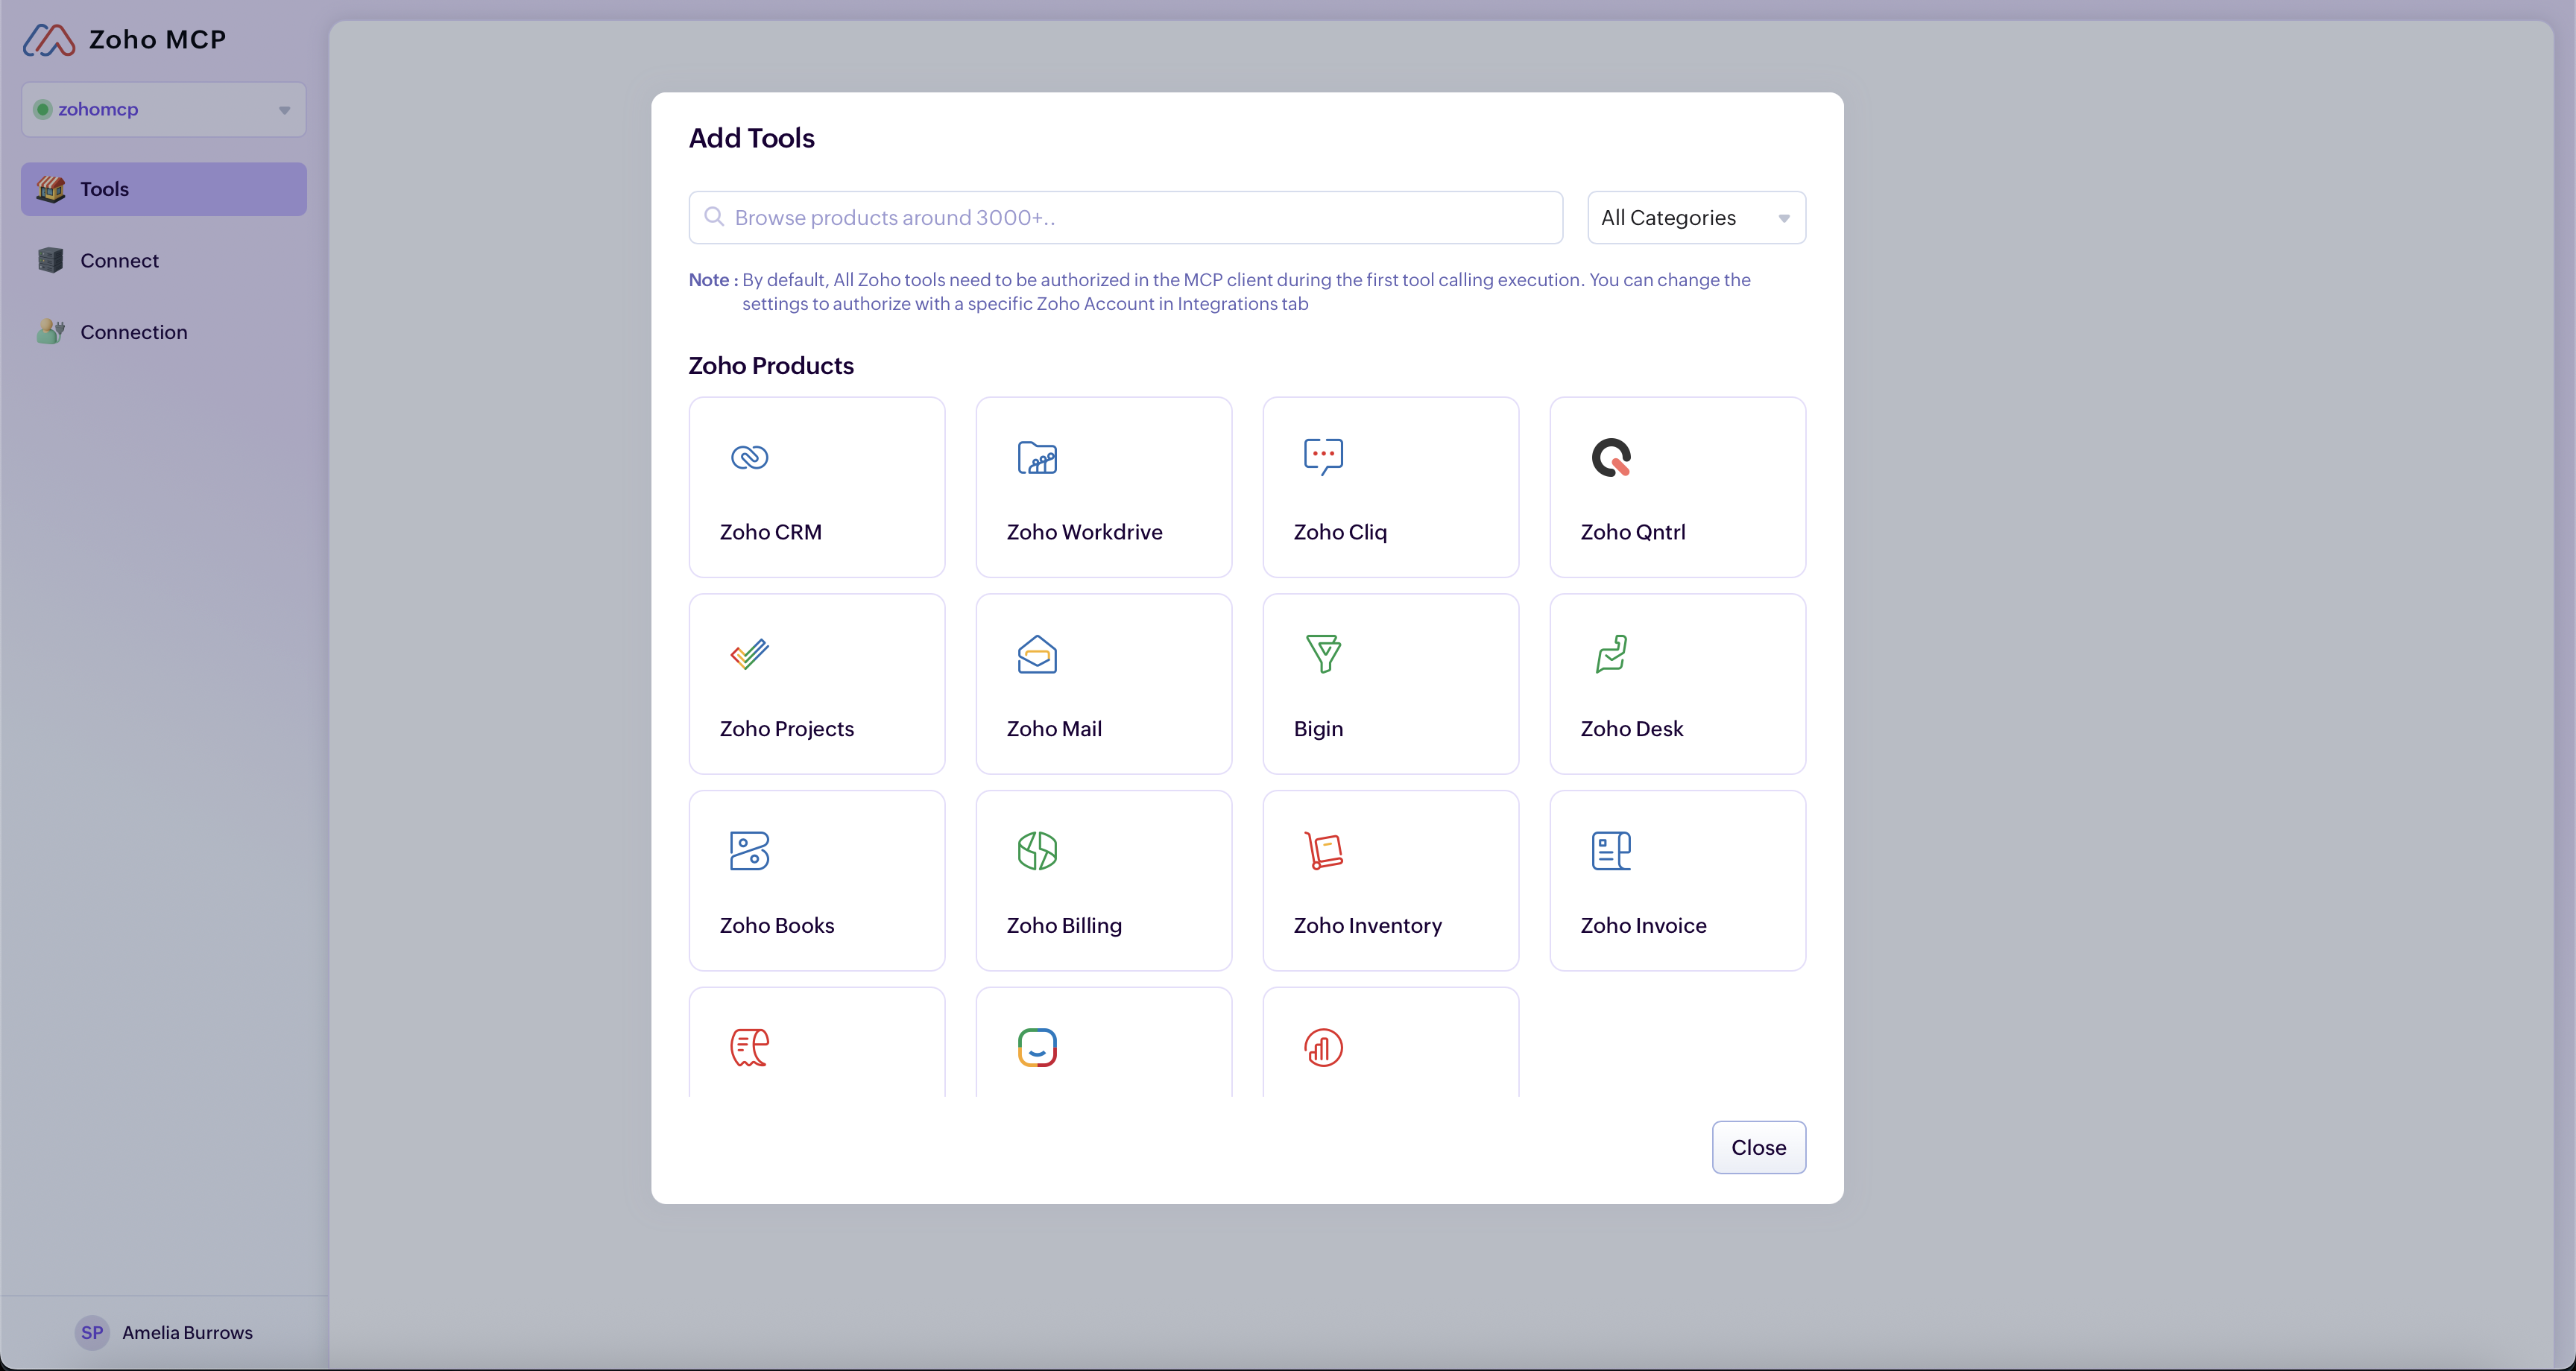Click the SP user avatar
The width and height of the screenshot is (2576, 1371).
click(92, 1332)
